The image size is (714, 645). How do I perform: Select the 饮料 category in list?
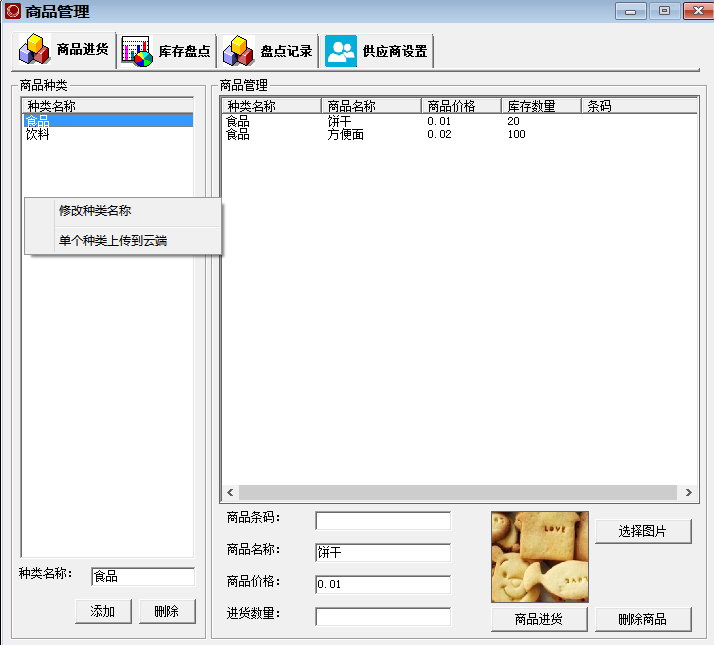coord(38,134)
